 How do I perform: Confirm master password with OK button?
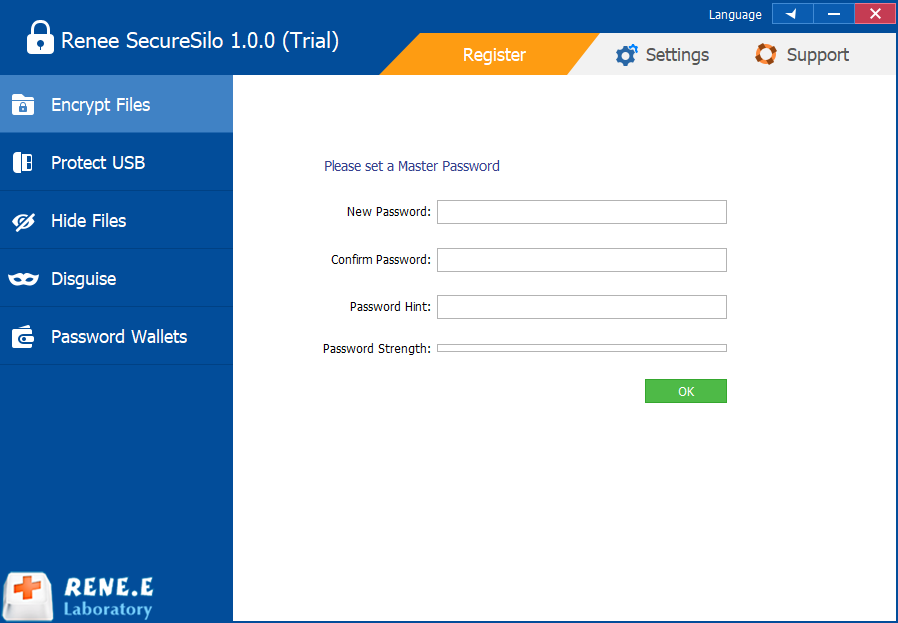686,391
